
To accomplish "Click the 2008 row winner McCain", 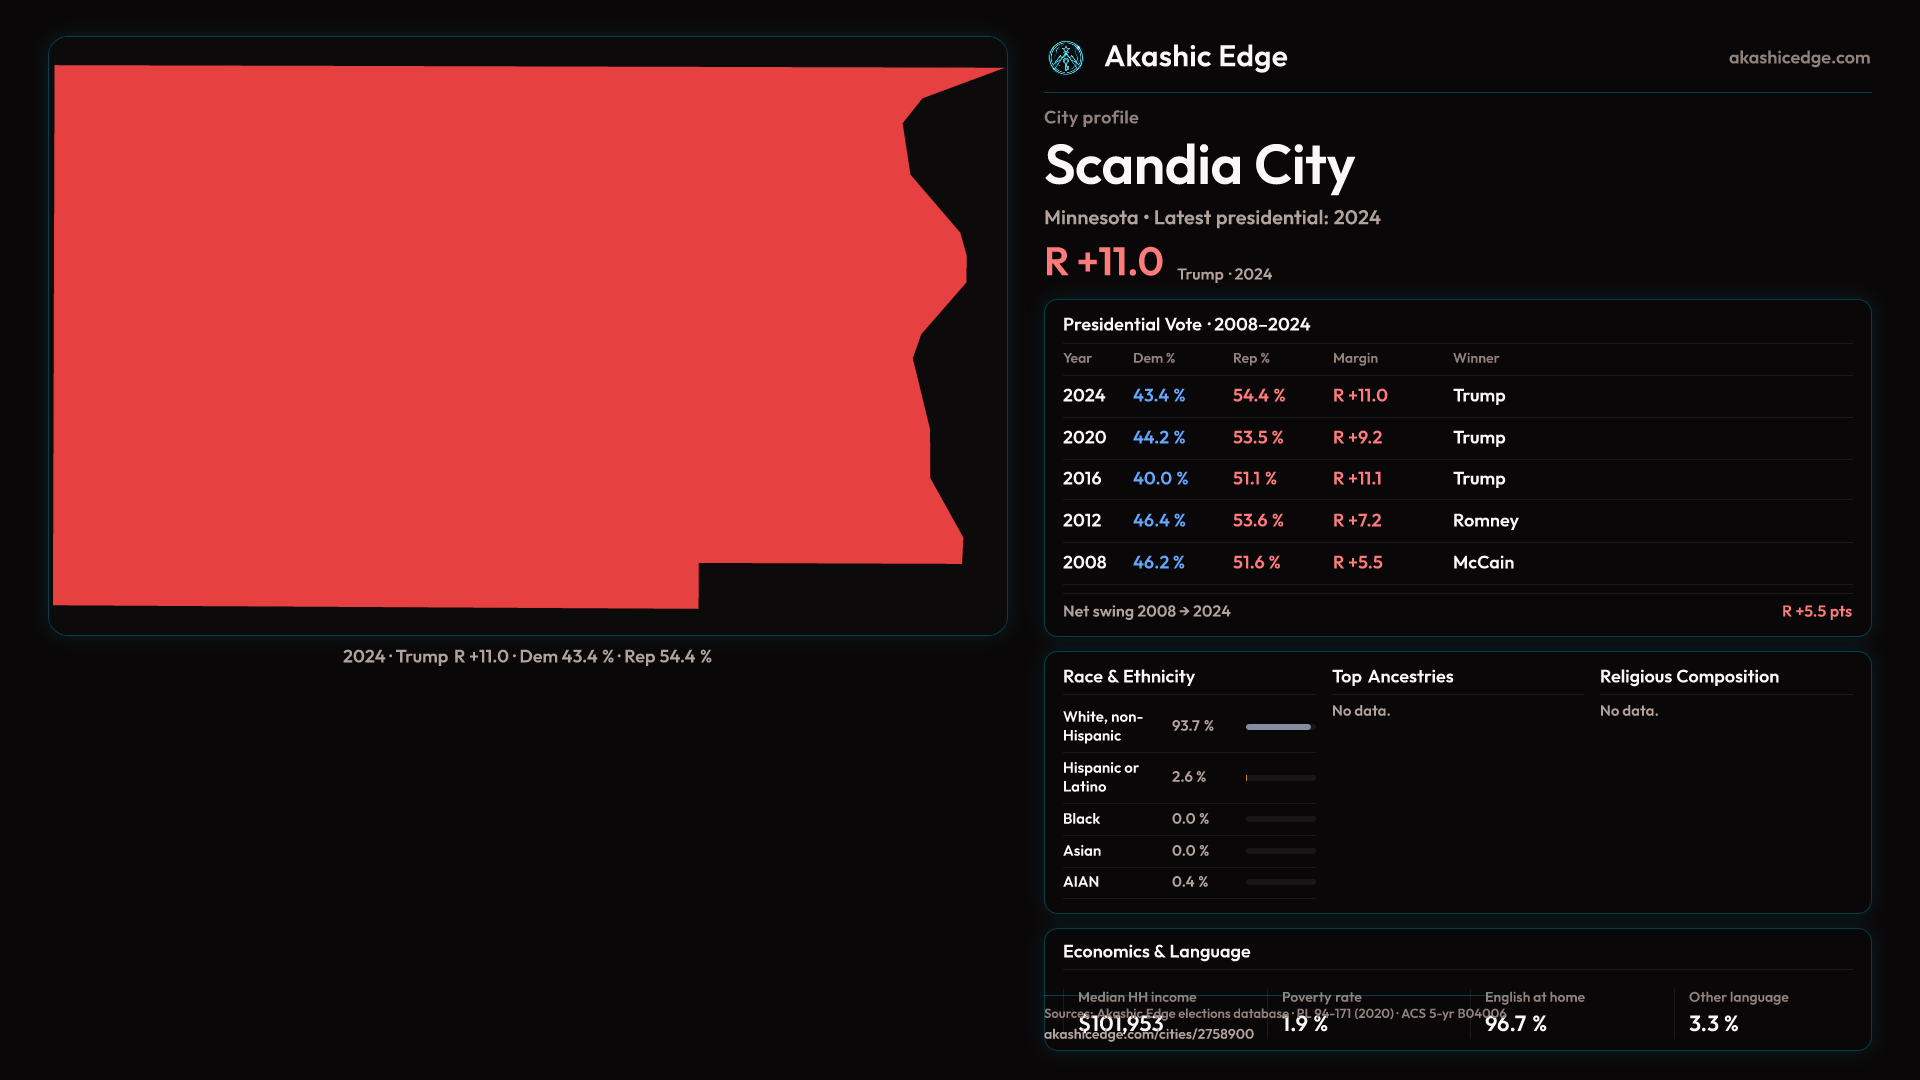I will pyautogui.click(x=1482, y=563).
